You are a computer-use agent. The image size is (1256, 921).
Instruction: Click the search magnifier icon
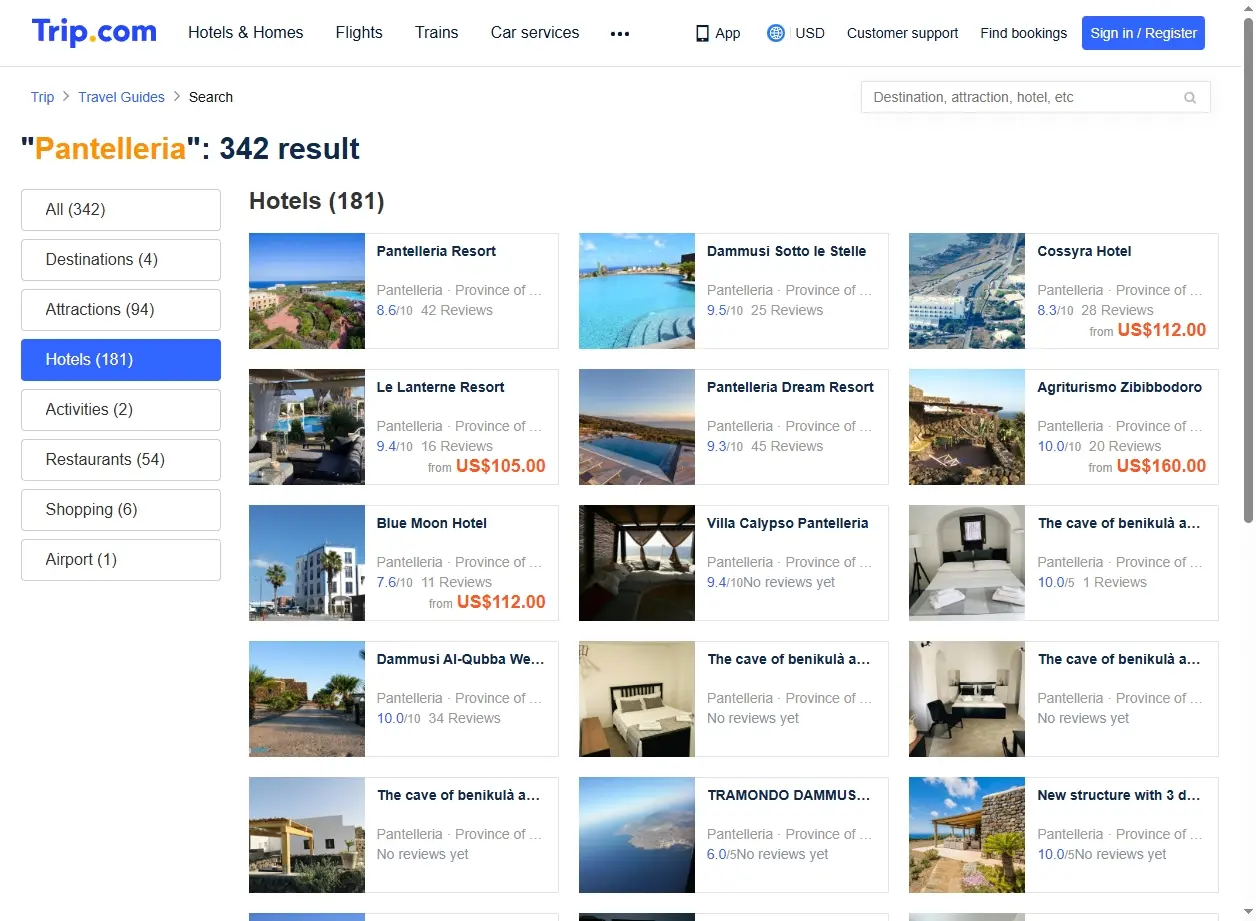pos(1190,97)
